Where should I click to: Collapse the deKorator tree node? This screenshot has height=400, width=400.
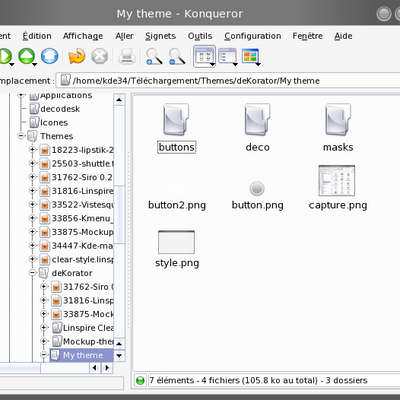tap(32, 273)
